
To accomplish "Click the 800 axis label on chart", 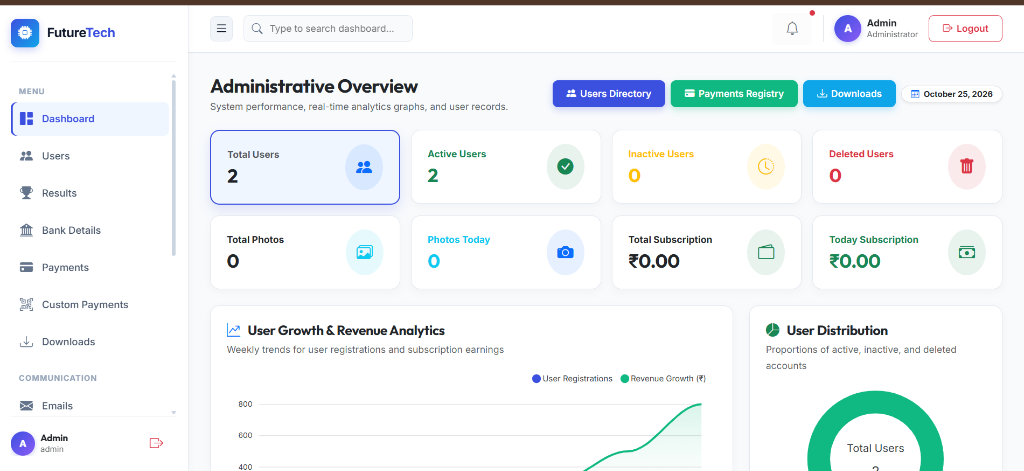I will pyautogui.click(x=245, y=404).
